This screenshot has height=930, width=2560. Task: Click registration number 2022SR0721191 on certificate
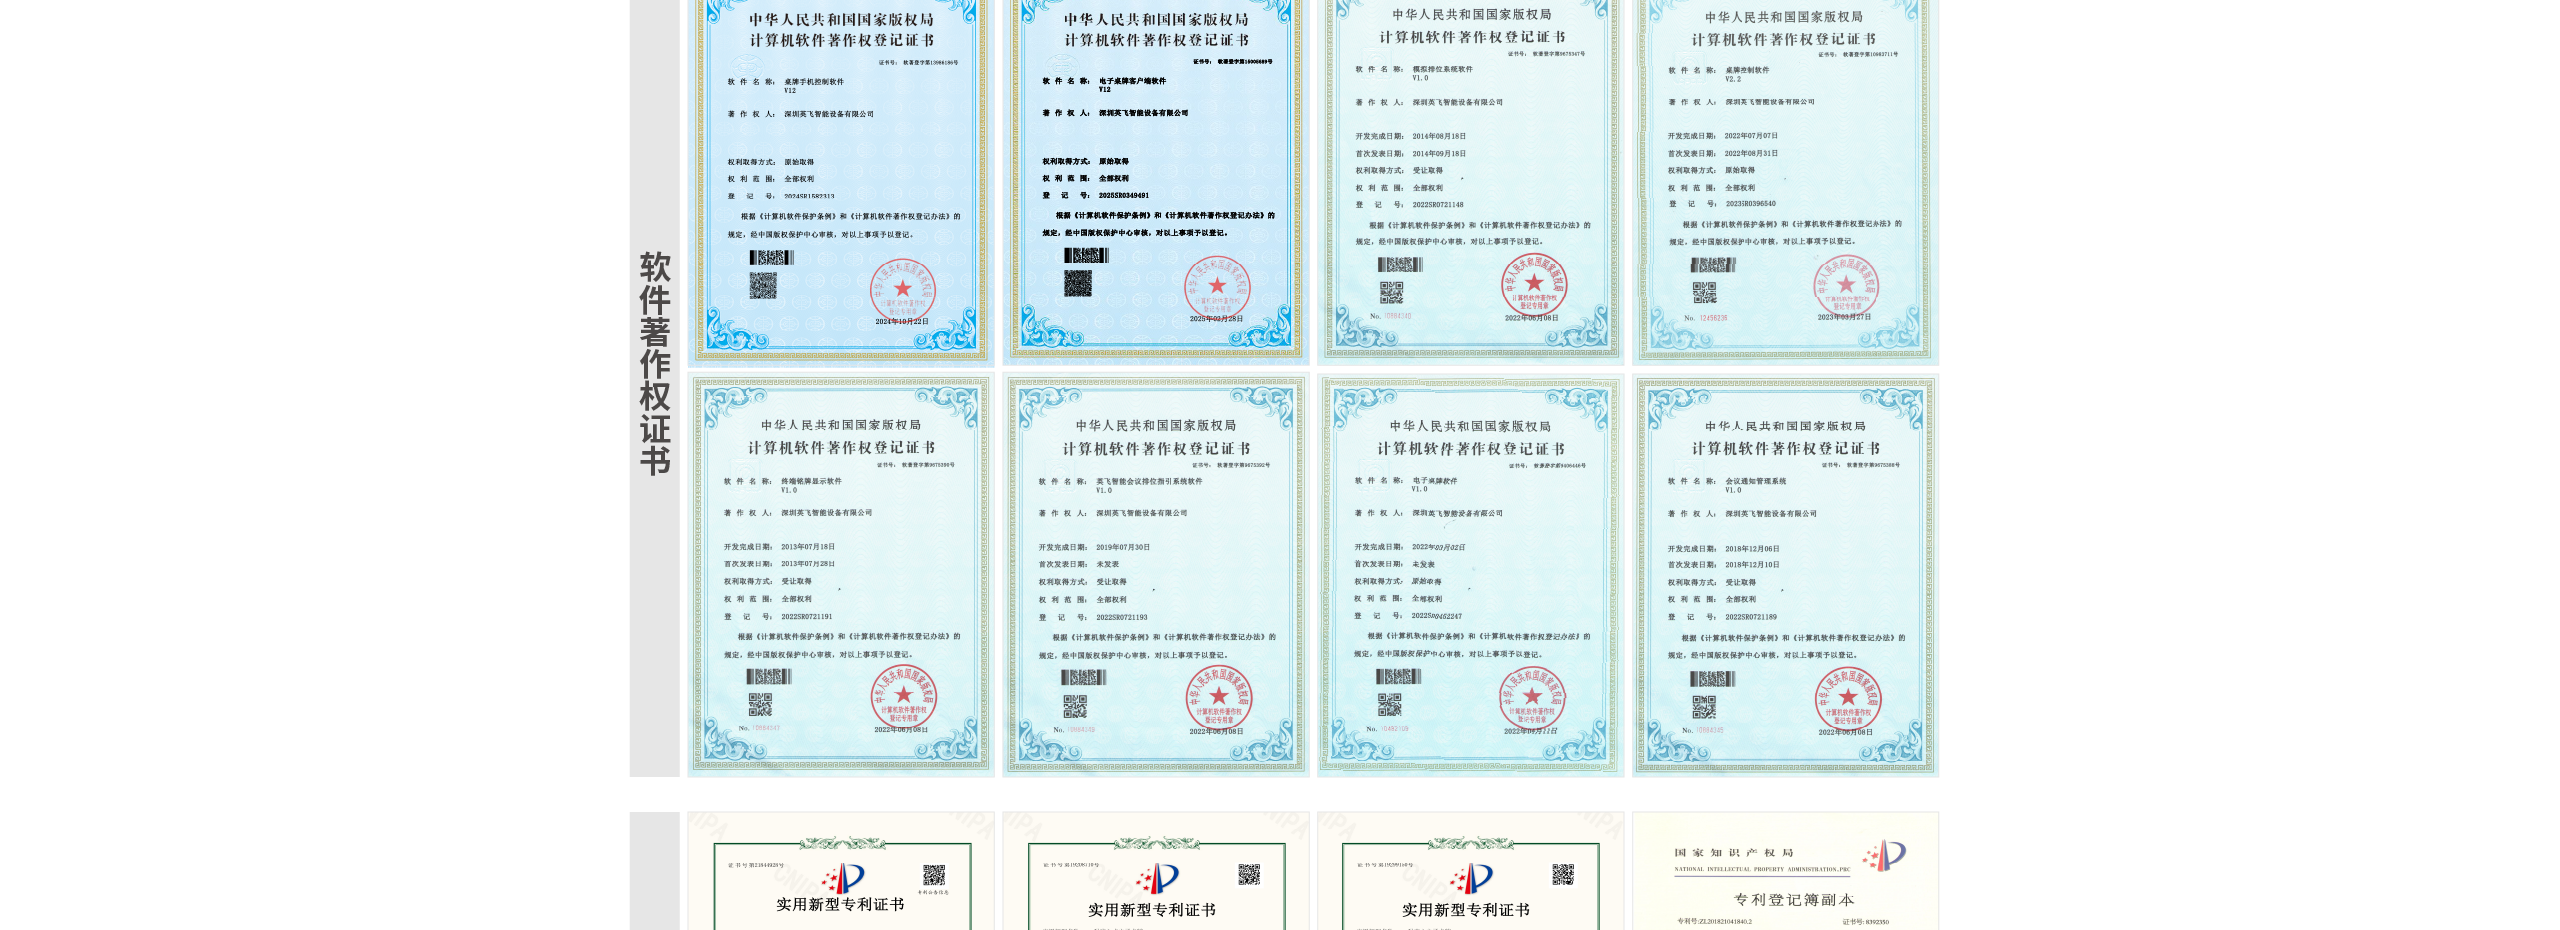pos(806,617)
